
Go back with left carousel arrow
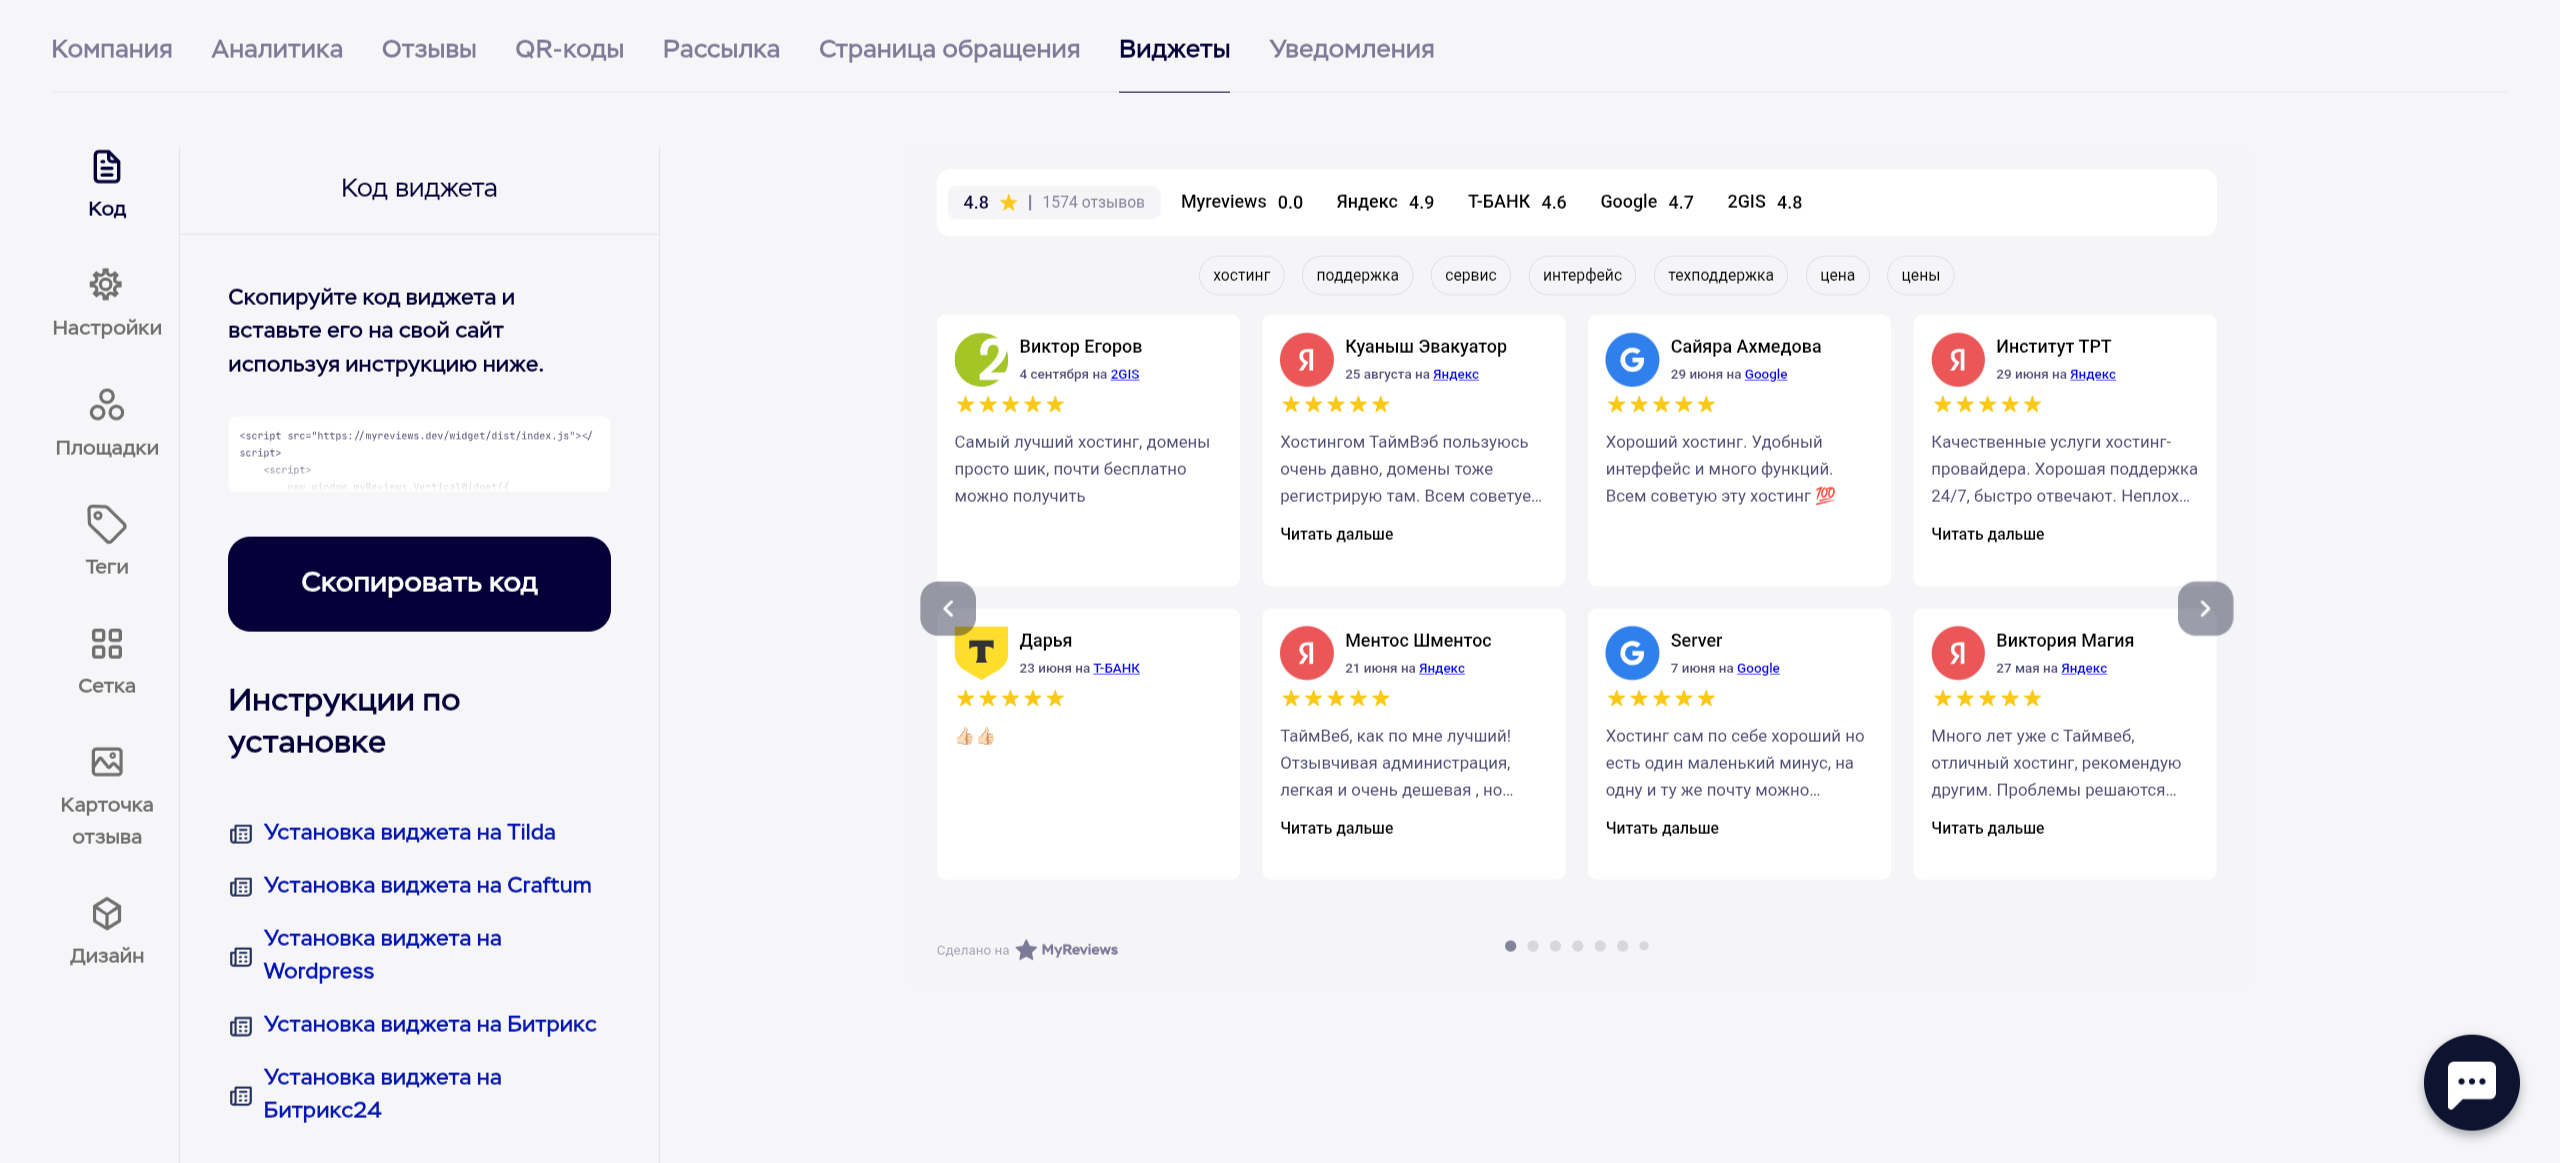pyautogui.click(x=948, y=607)
